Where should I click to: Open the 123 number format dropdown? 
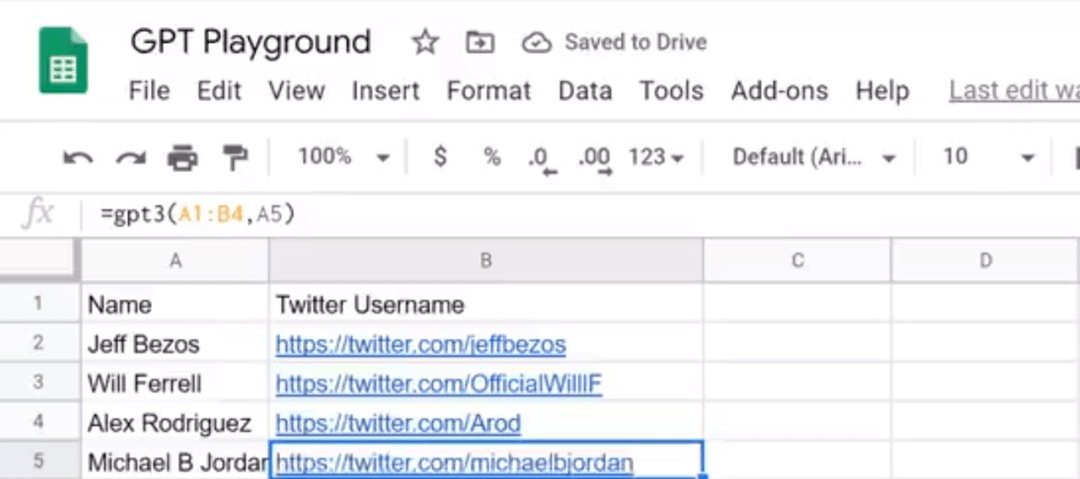656,157
